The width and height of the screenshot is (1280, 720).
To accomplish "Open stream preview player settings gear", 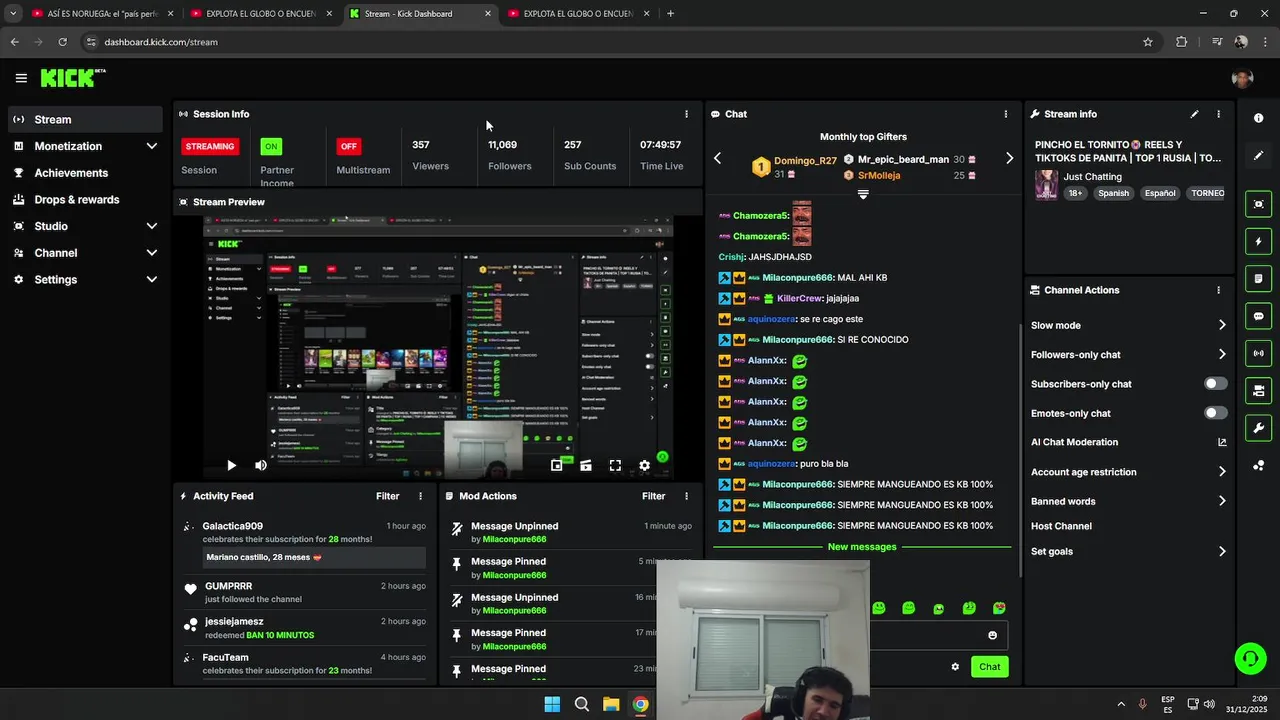I will pyautogui.click(x=644, y=465).
